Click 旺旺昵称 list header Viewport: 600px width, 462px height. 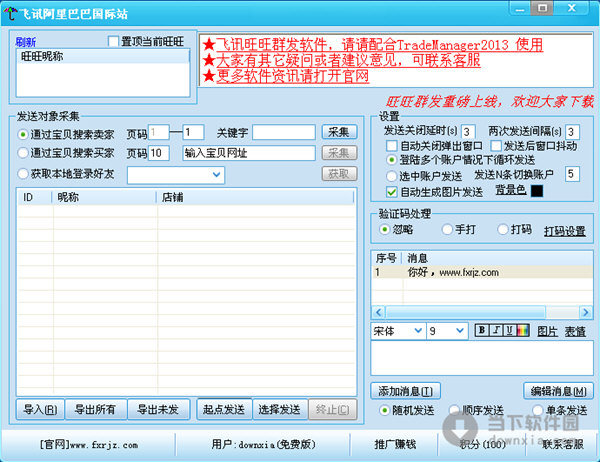[x=103, y=56]
